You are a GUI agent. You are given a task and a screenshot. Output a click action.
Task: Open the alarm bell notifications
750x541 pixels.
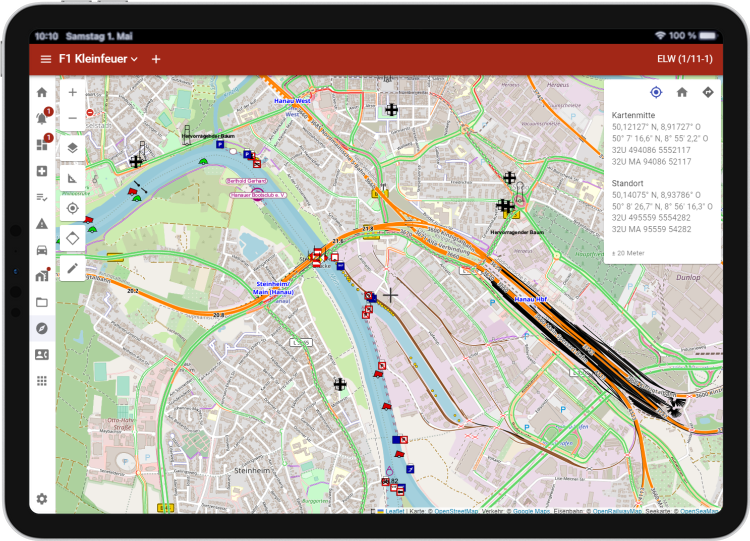point(42,118)
